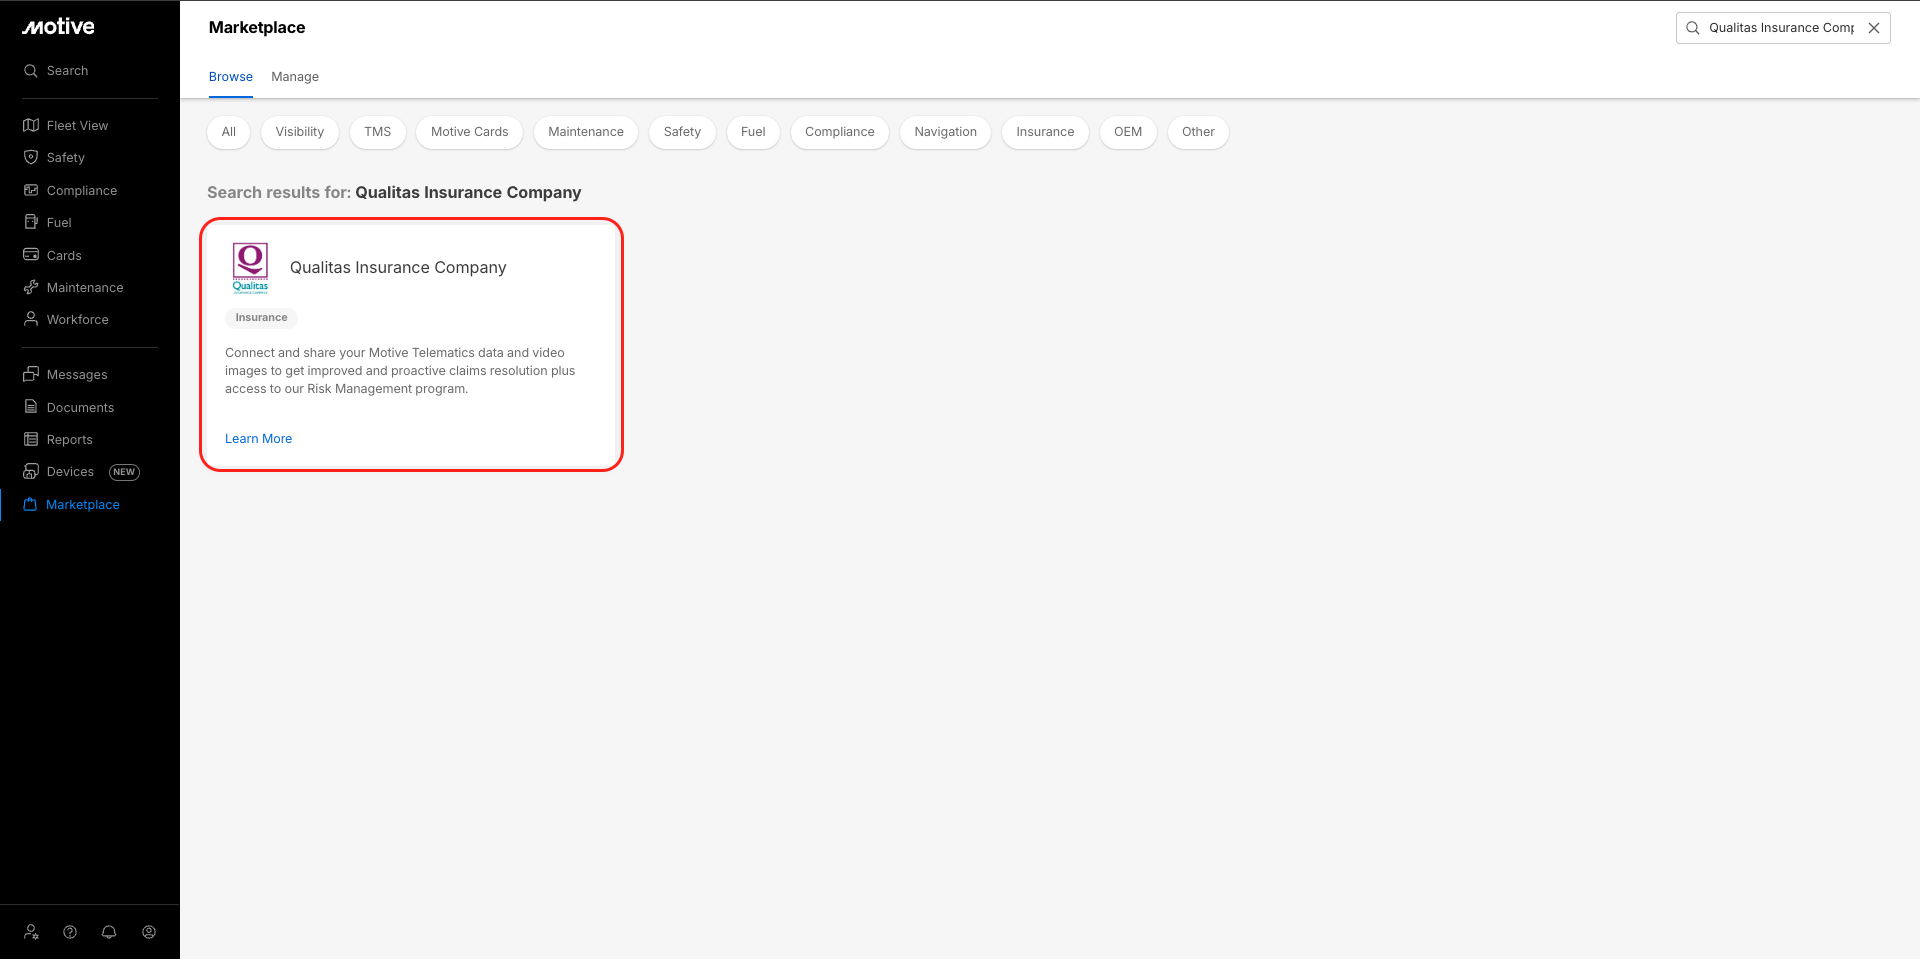Click the Motive logo in sidebar
This screenshot has width=1920, height=959.
[x=58, y=27]
